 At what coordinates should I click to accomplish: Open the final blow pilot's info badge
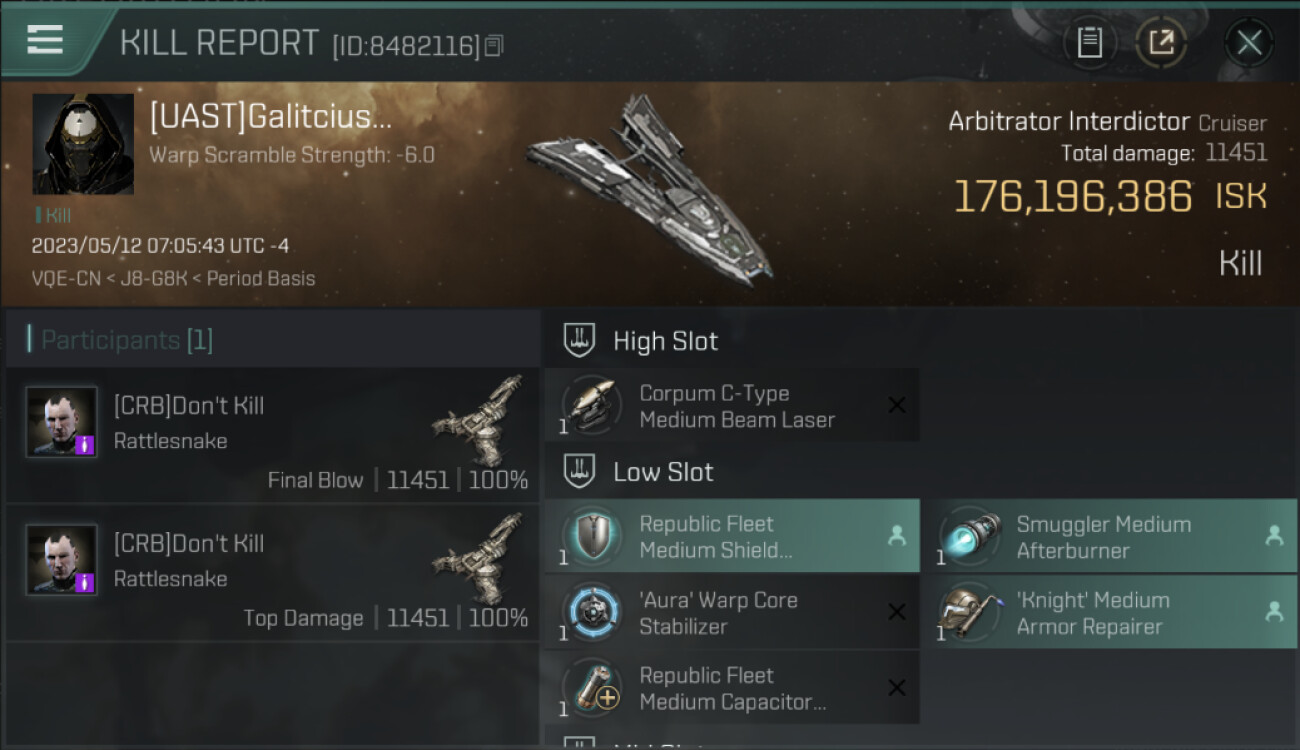(x=84, y=444)
